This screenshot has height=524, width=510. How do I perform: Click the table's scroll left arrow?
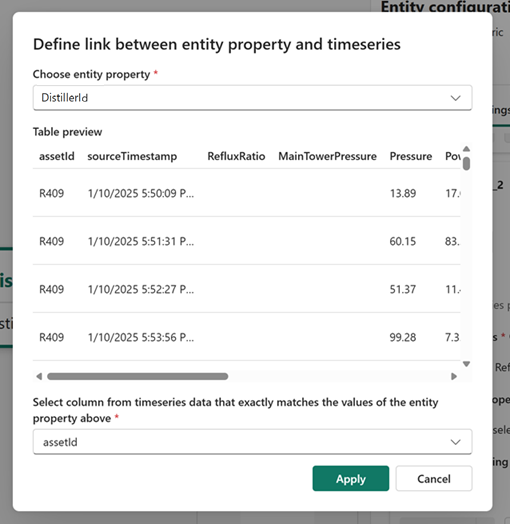pos(39,377)
